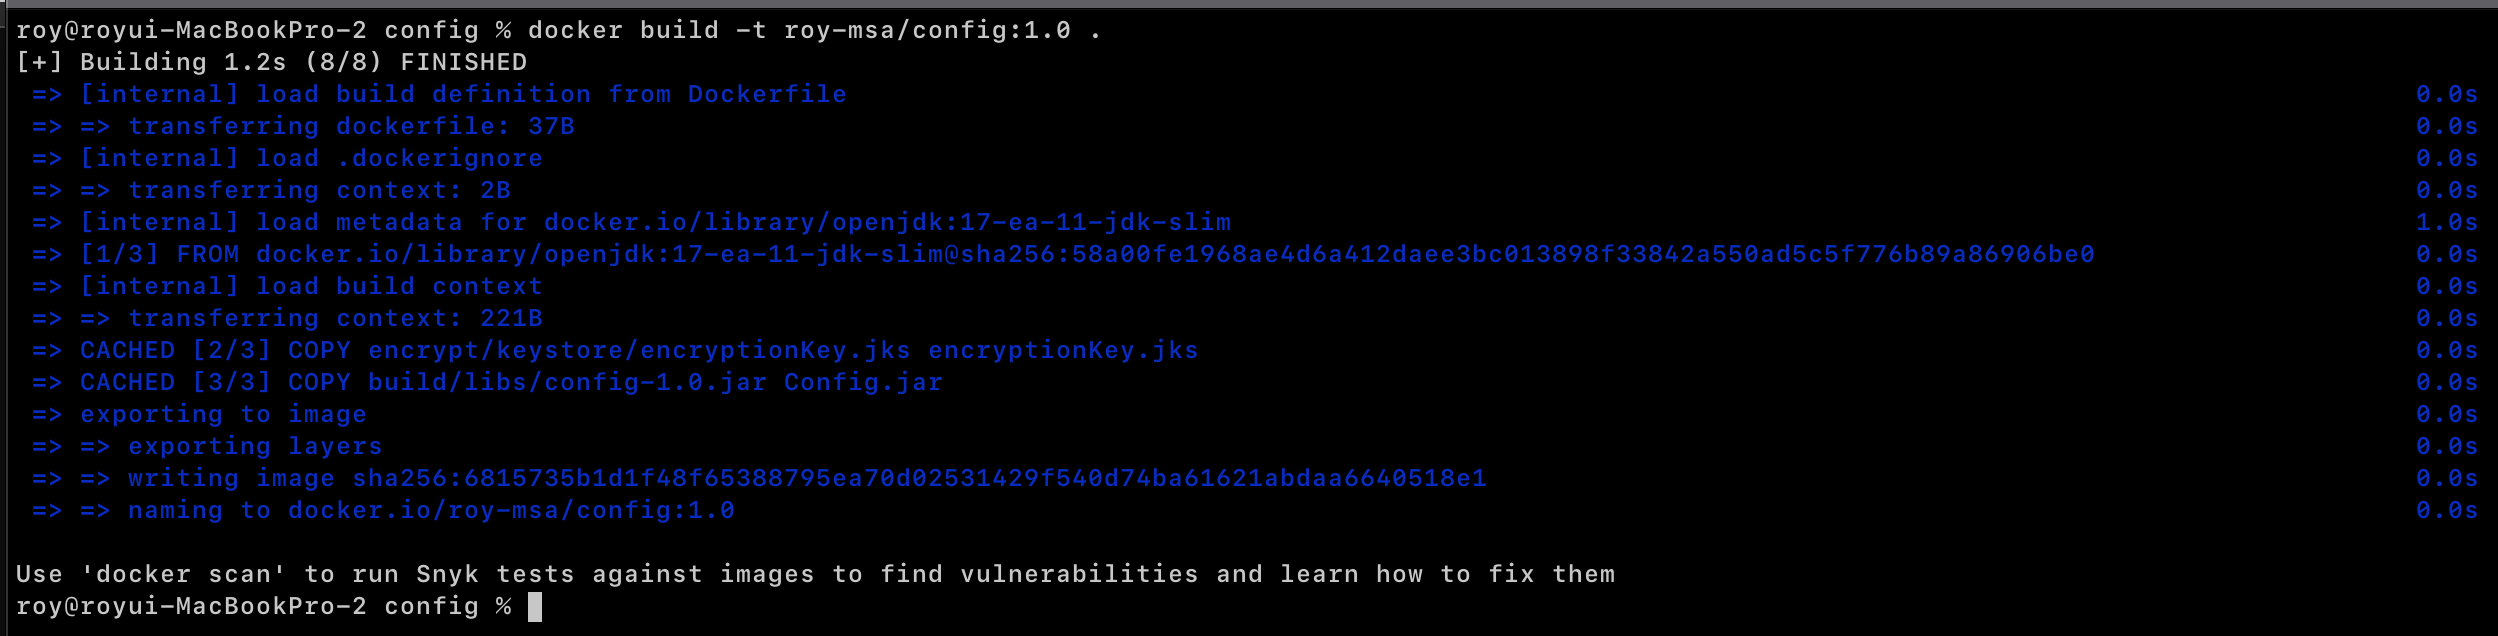Click the 1.0s timing value on the right
This screenshot has width=2498, height=636.
coord(2446,222)
